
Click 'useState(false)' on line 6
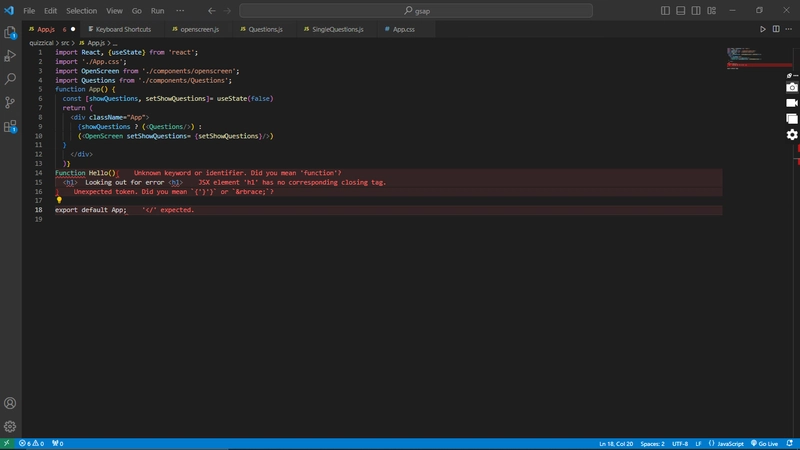click(x=245, y=98)
